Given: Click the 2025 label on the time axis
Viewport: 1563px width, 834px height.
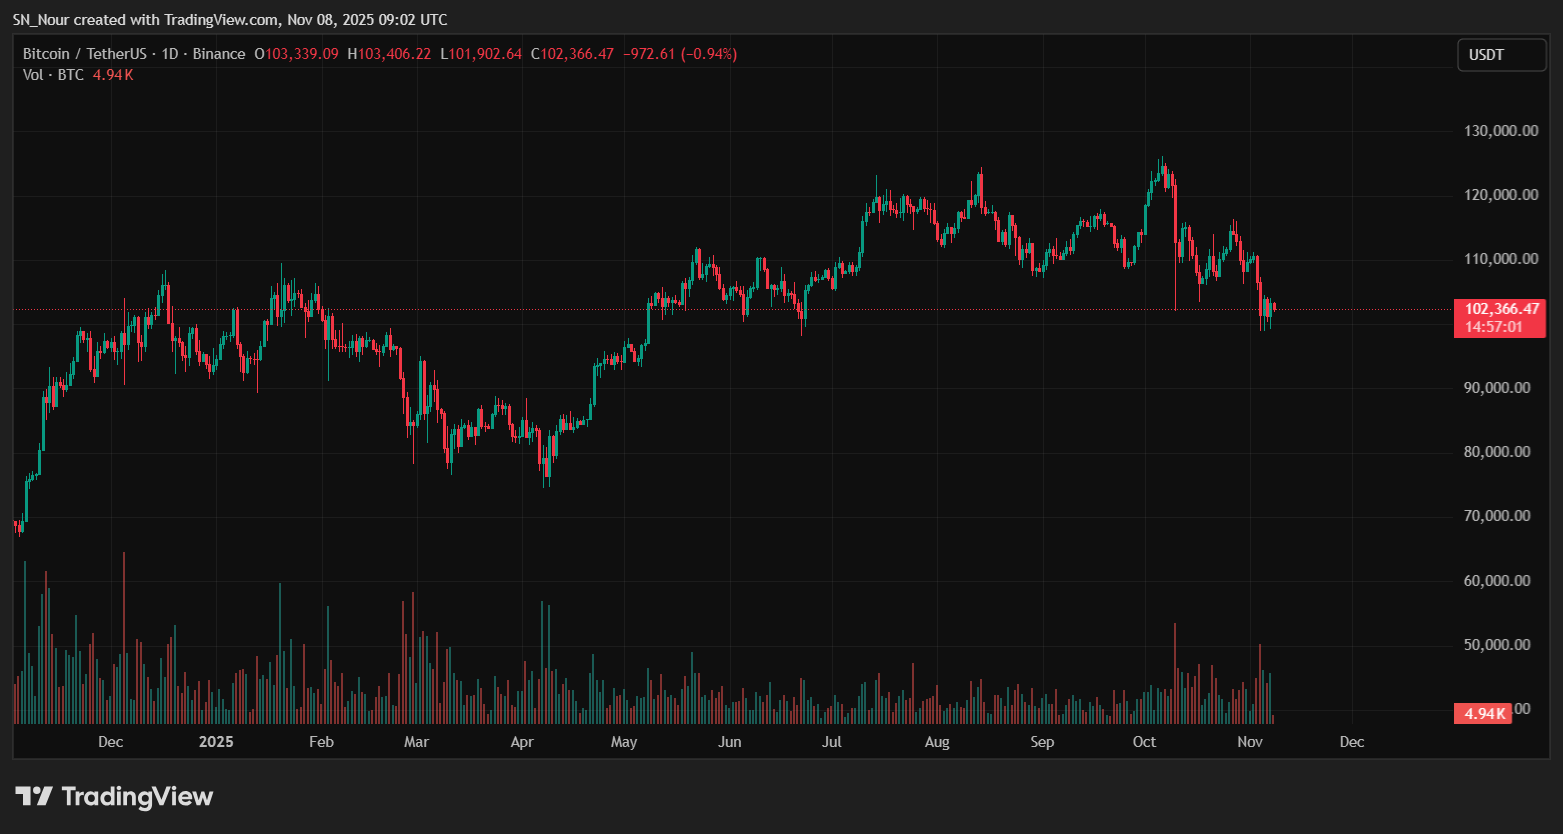Looking at the screenshot, I should click(x=216, y=742).
